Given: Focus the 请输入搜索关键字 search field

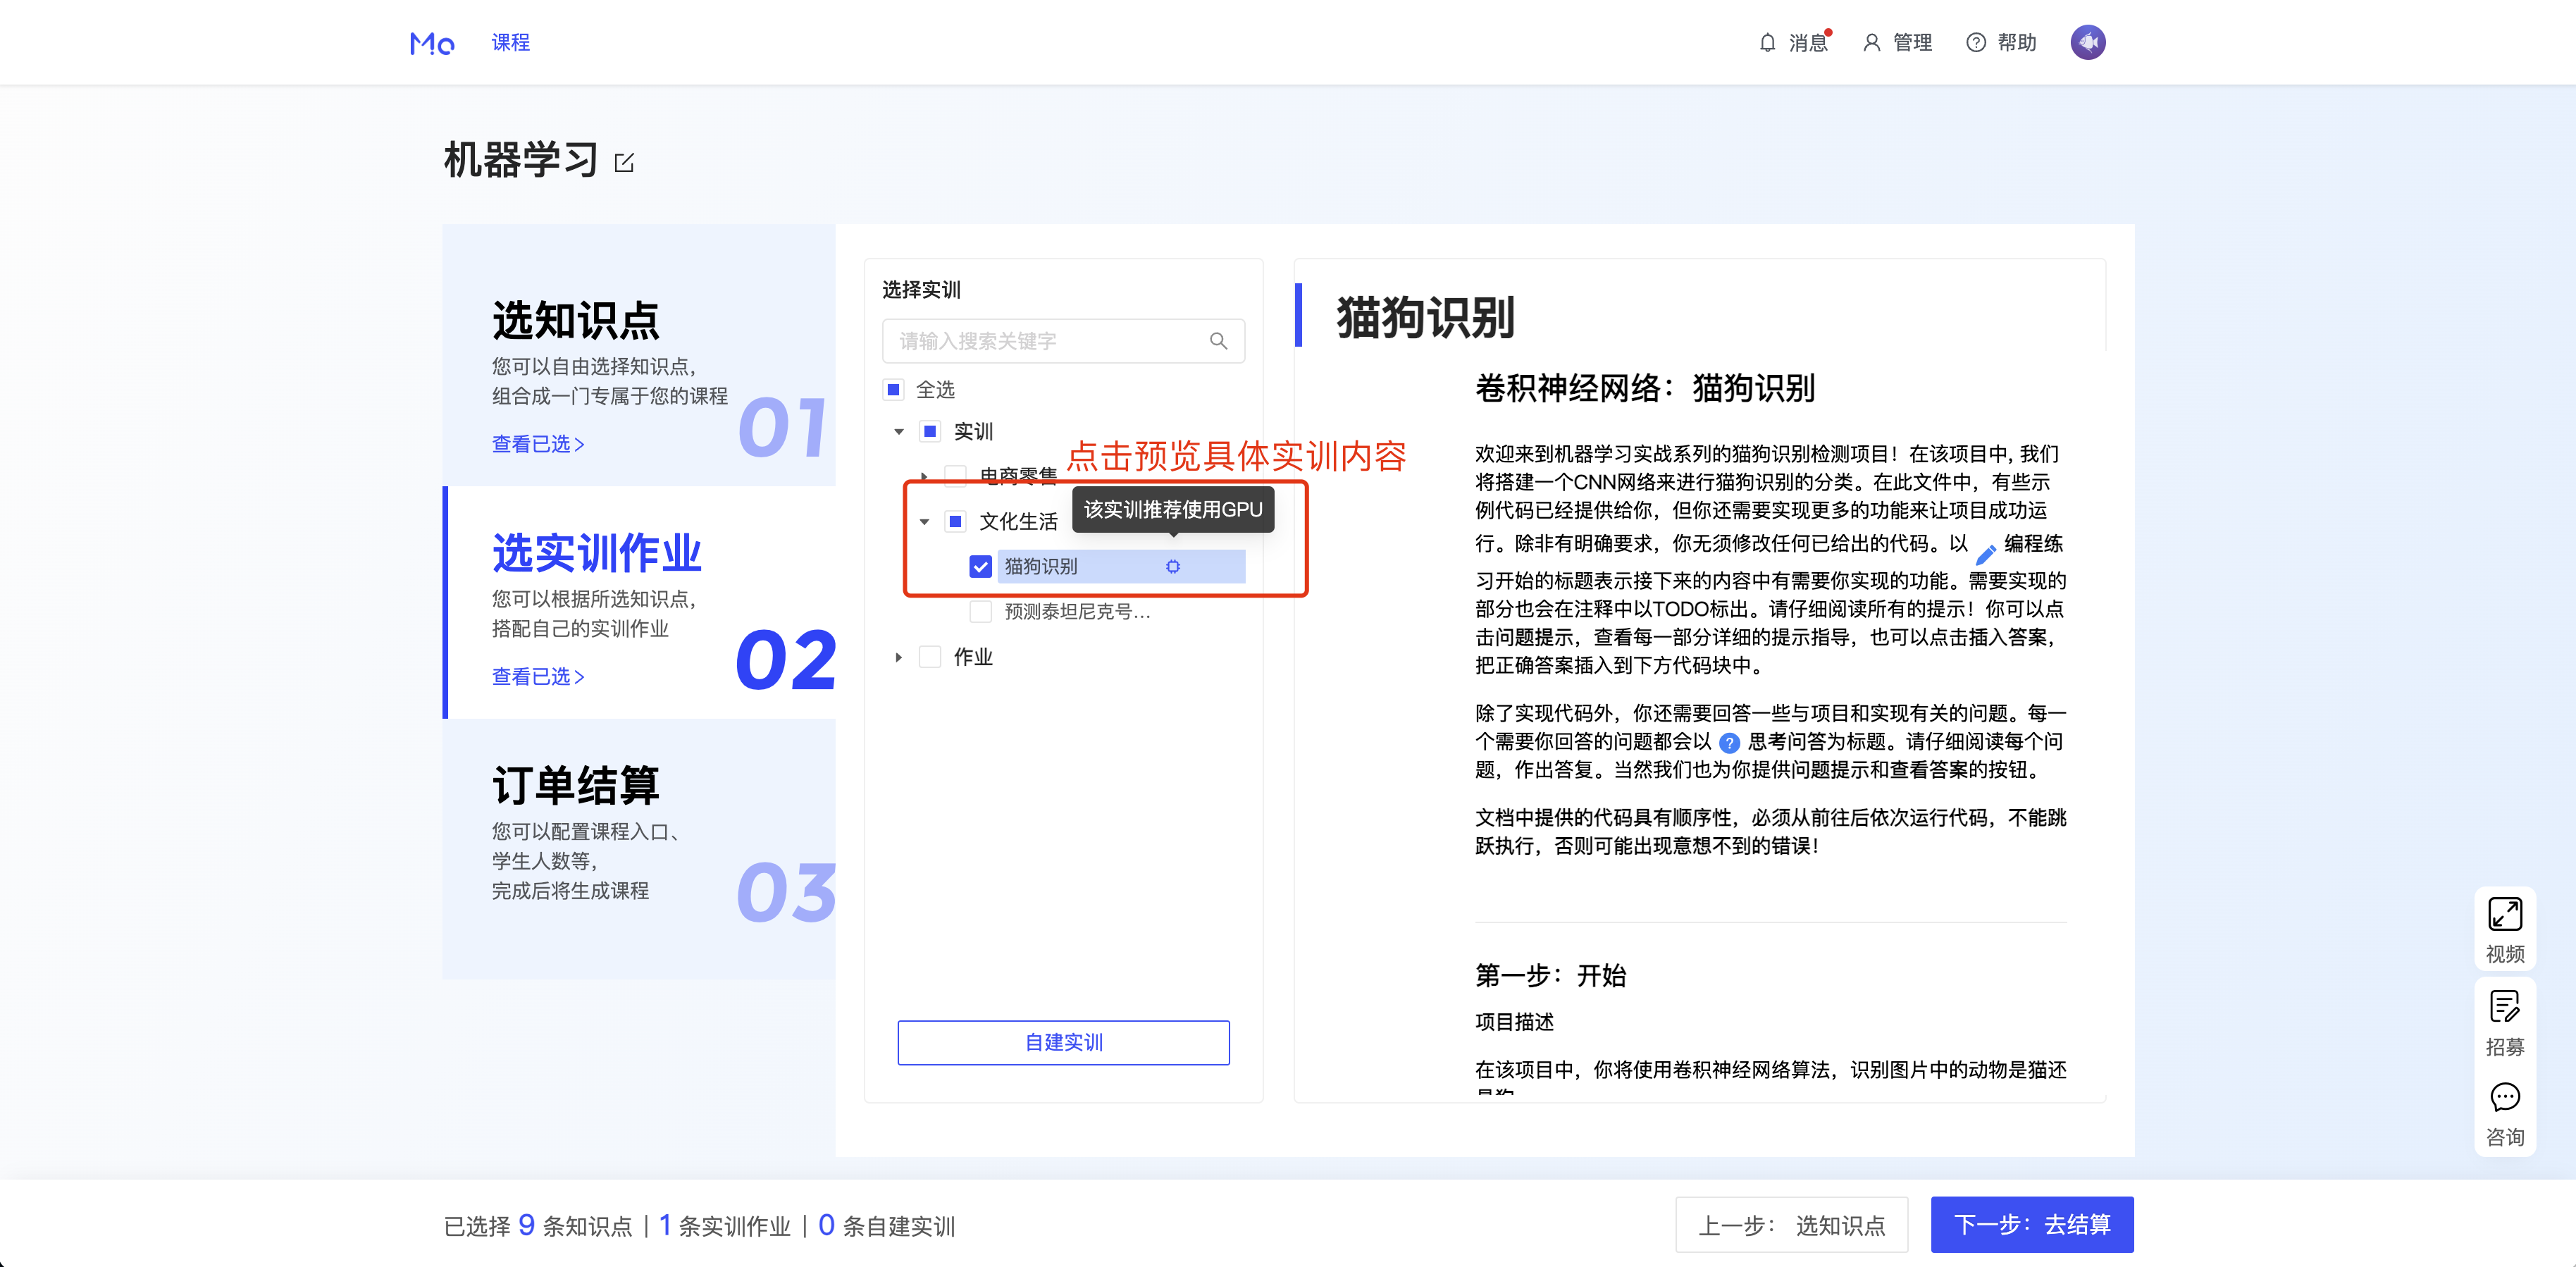Looking at the screenshot, I should pyautogui.click(x=1063, y=341).
